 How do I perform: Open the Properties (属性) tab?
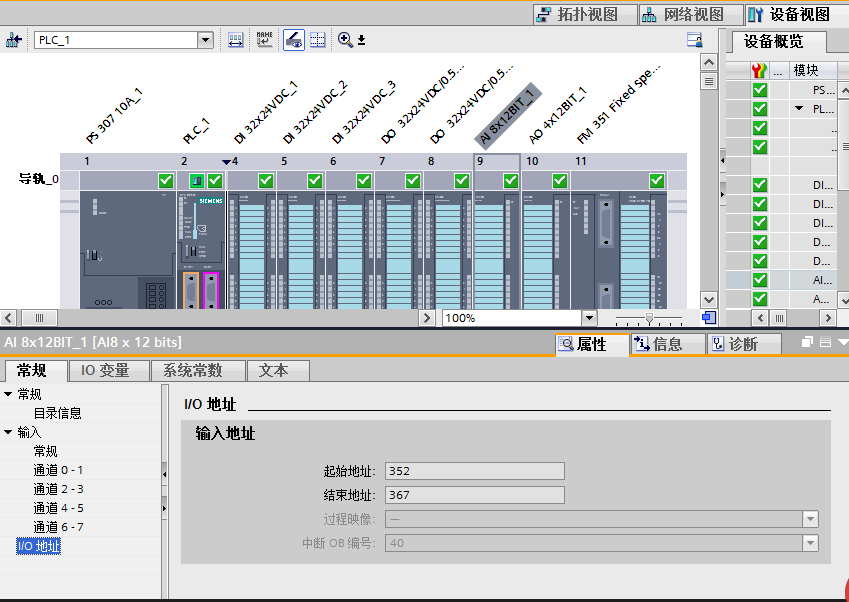[592, 344]
